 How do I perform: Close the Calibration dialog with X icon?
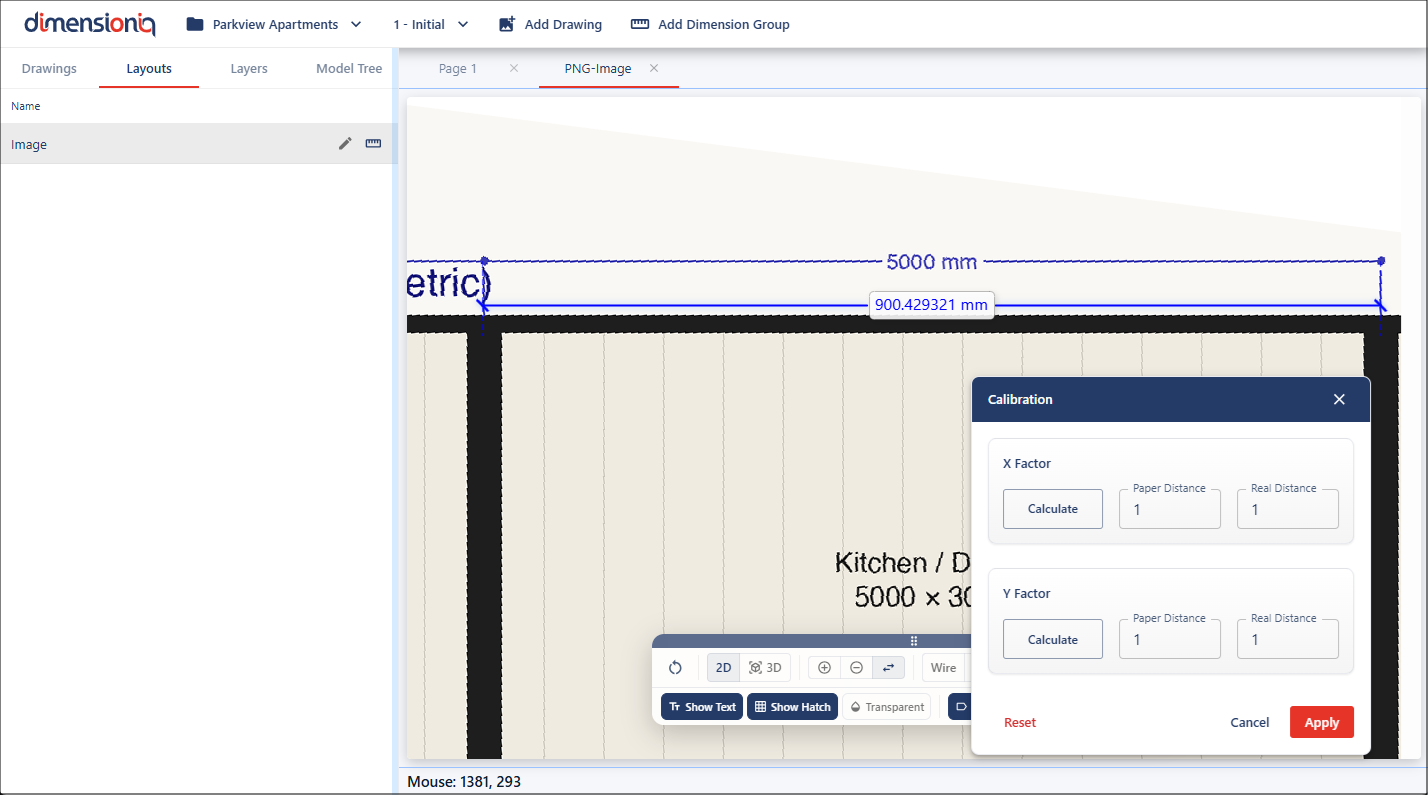[x=1339, y=400]
